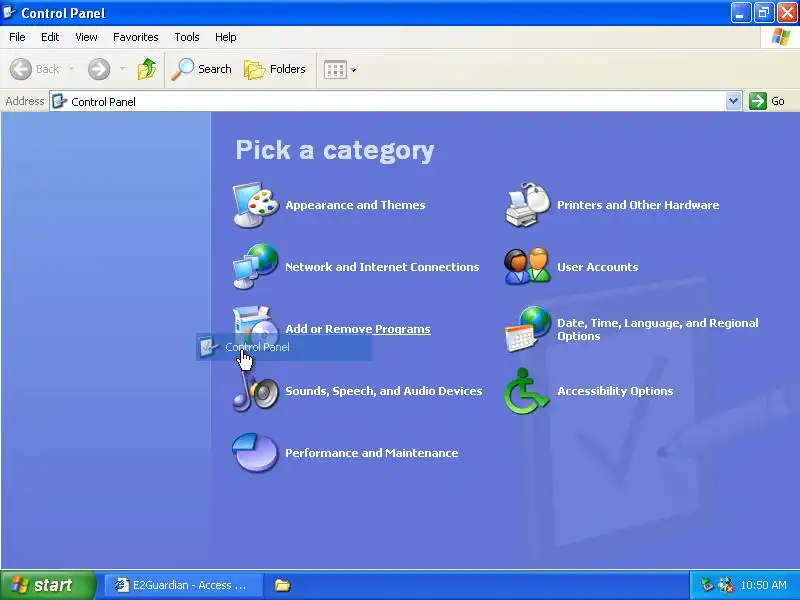Open Date, Time, Language, and Regional Options link
The image size is (800, 600).
[658, 329]
